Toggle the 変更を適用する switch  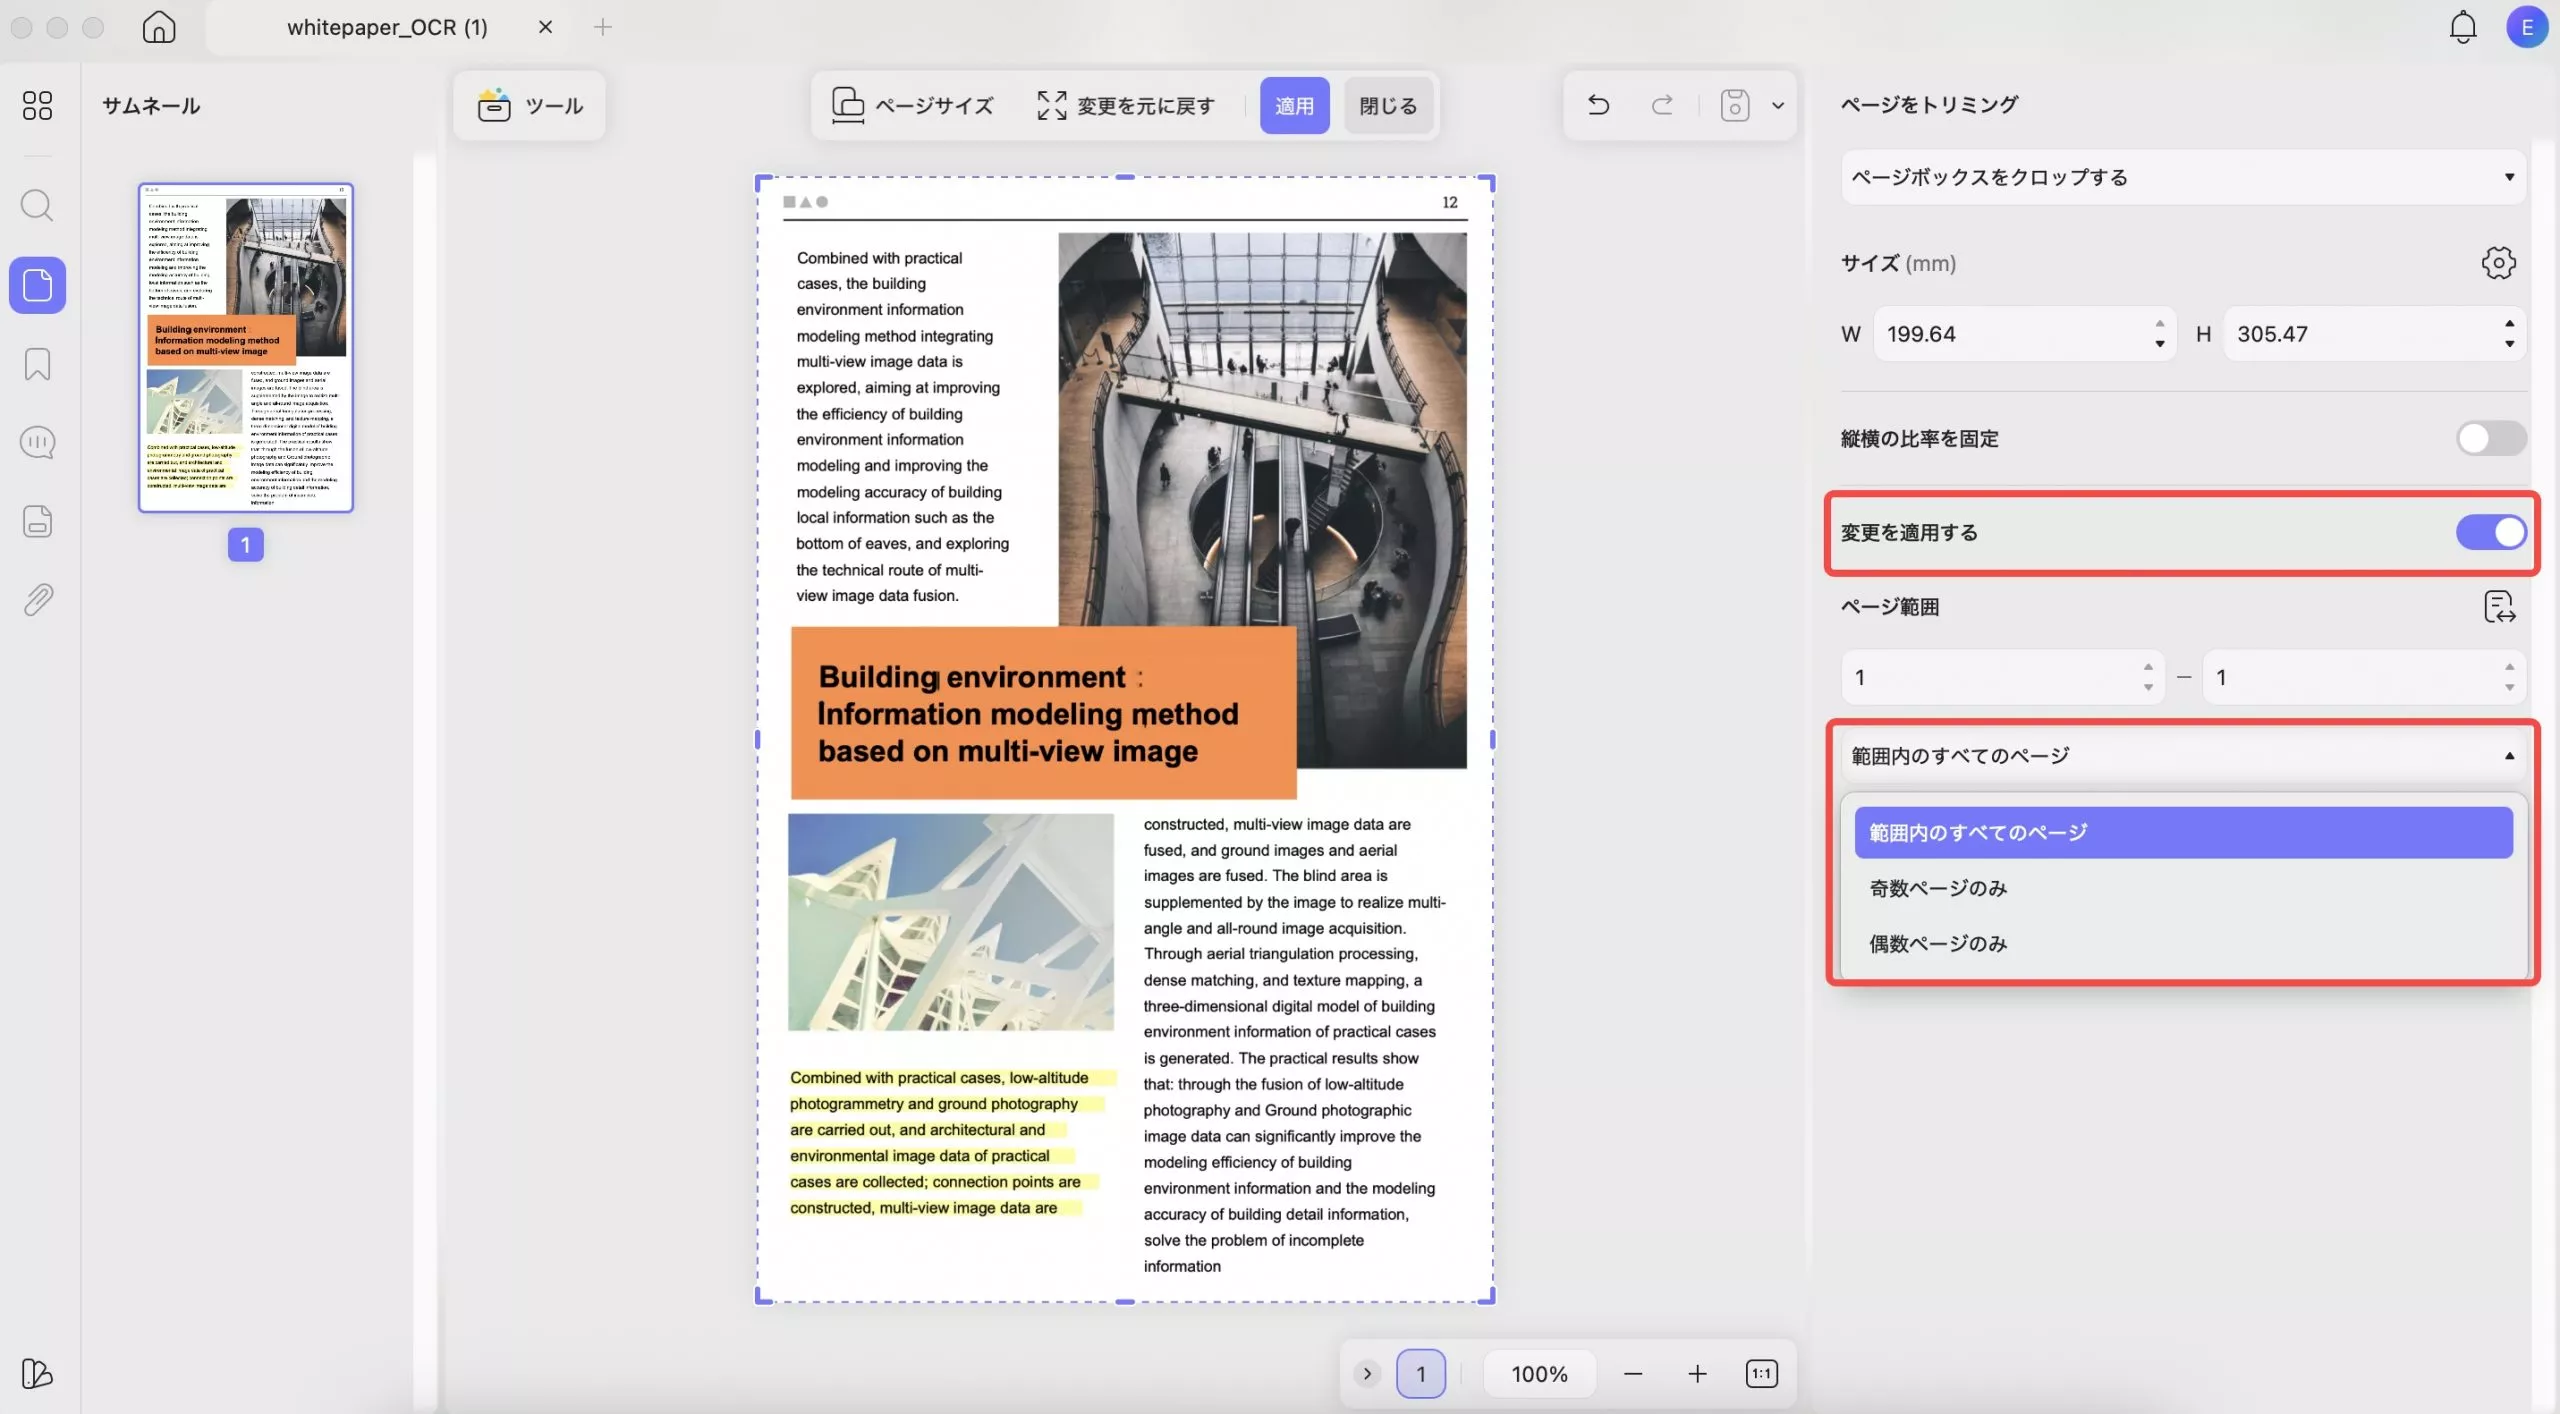[2490, 532]
